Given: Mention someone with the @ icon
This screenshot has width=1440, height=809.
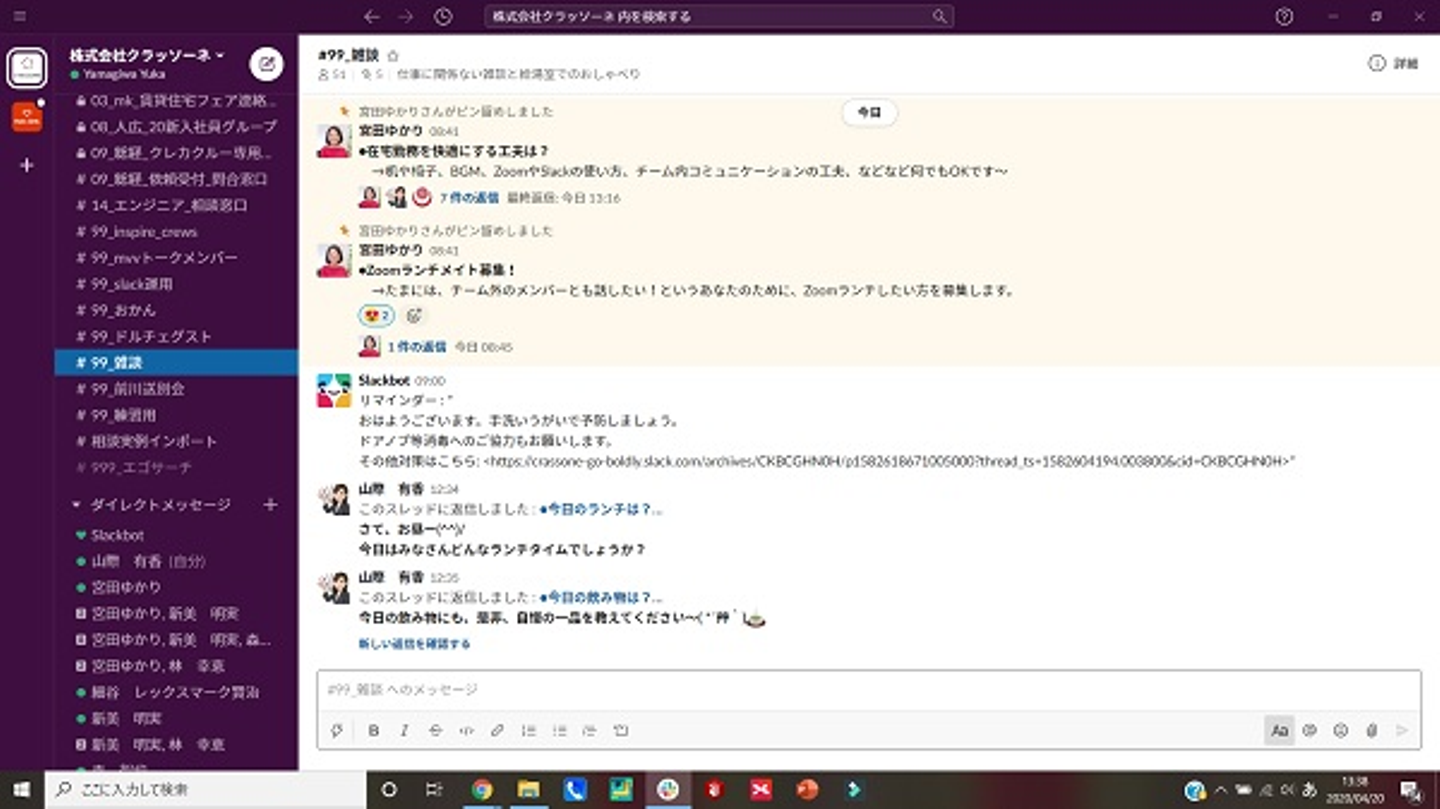Looking at the screenshot, I should [1310, 731].
